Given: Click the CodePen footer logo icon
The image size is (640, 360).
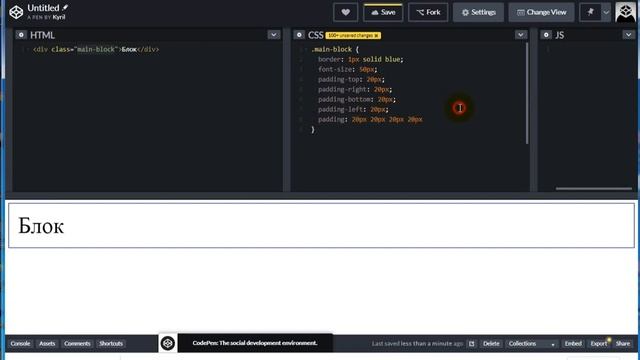Looking at the screenshot, I should tap(167, 343).
